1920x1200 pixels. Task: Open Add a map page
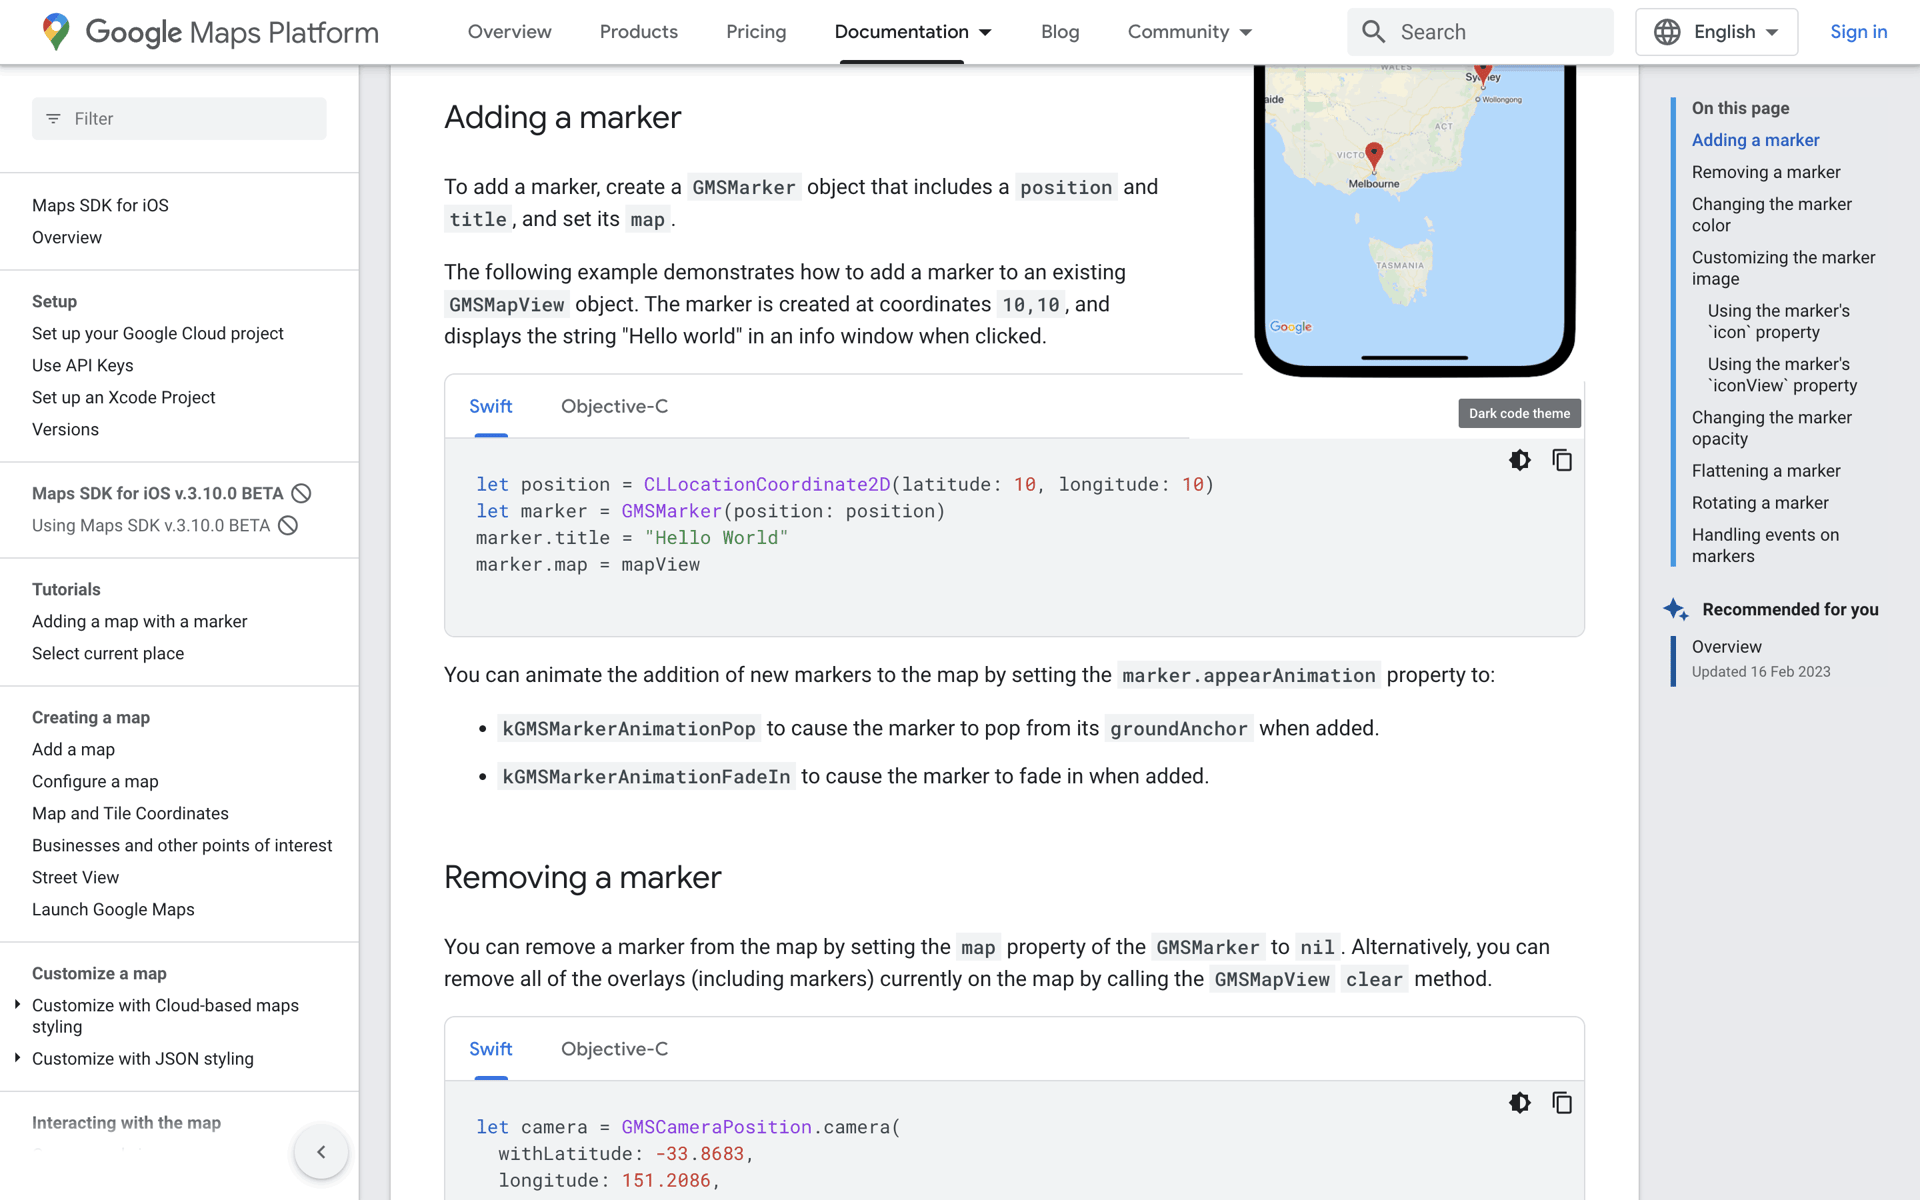73,749
